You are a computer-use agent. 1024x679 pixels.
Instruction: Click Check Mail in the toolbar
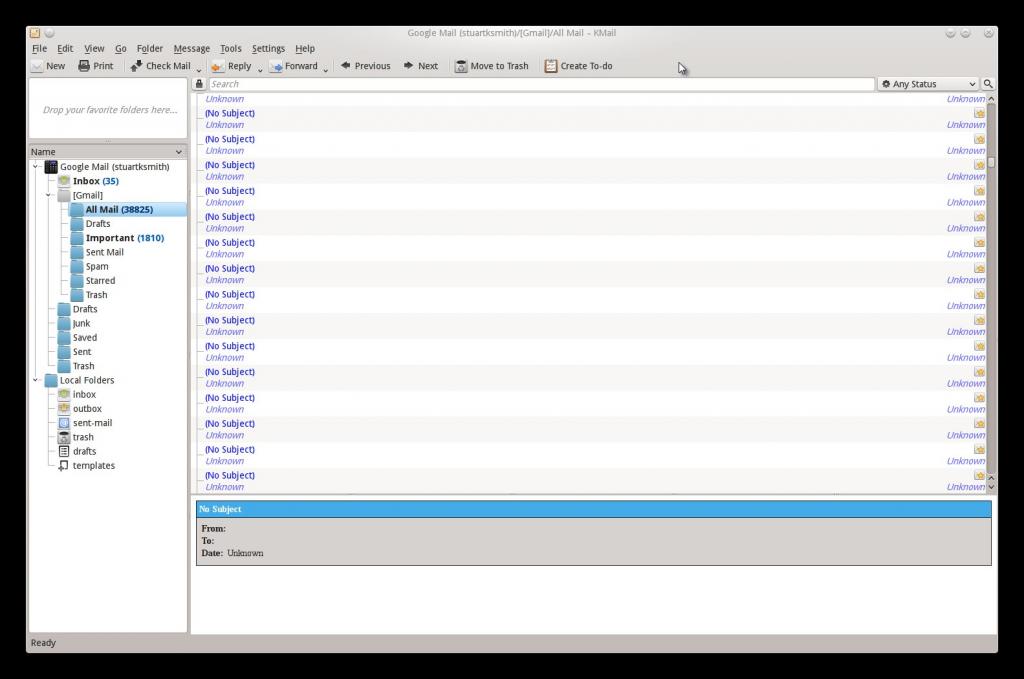coord(136,66)
